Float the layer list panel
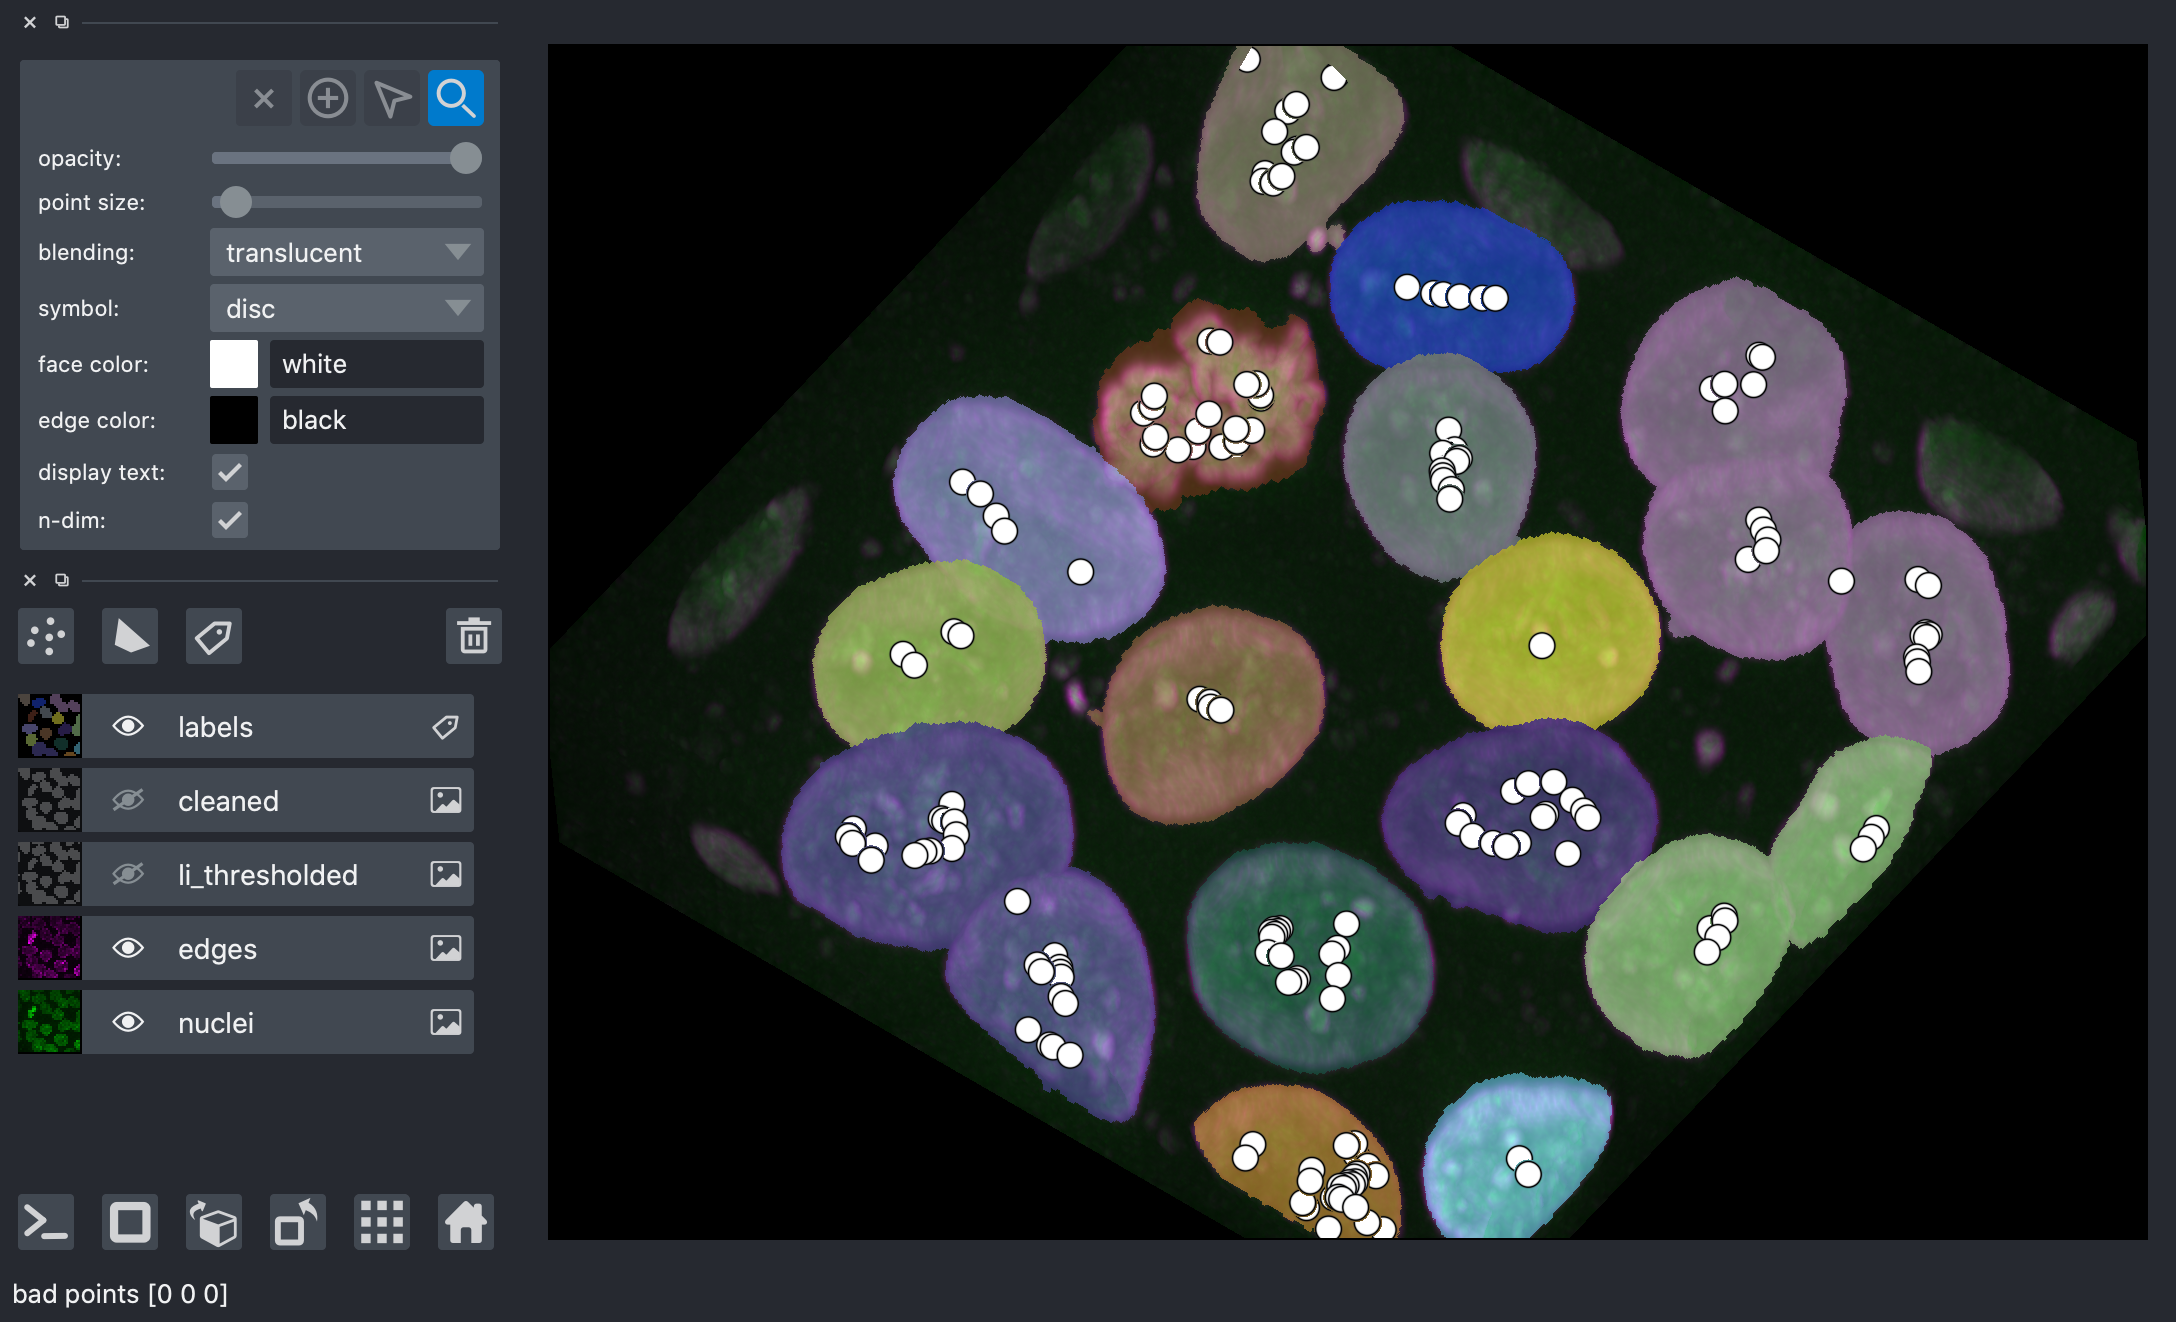Image resolution: width=2176 pixels, height=1322 pixels. [x=62, y=580]
